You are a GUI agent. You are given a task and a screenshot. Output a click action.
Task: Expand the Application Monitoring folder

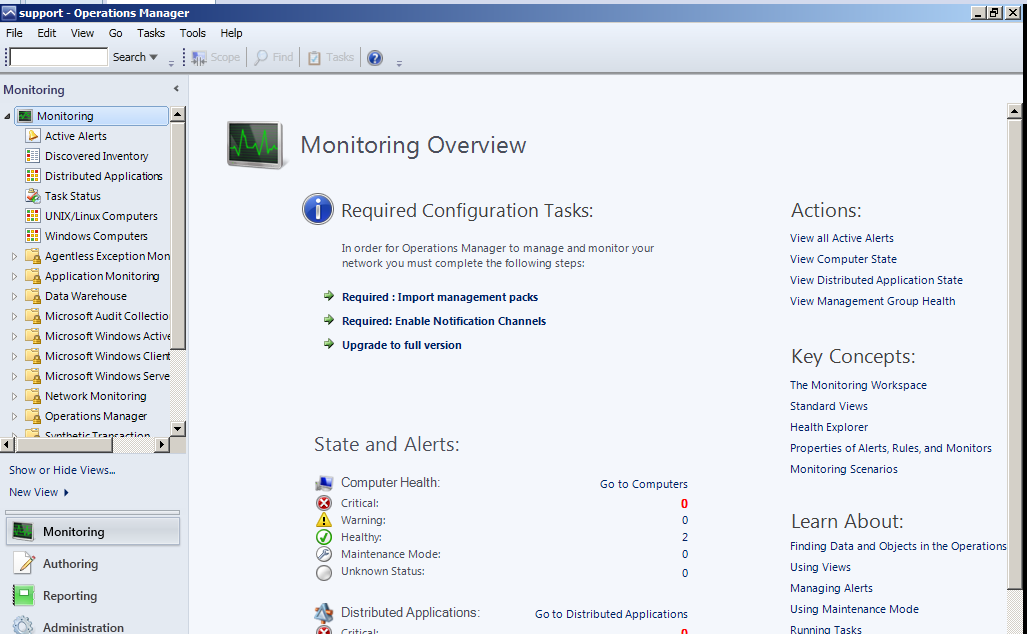tap(14, 276)
